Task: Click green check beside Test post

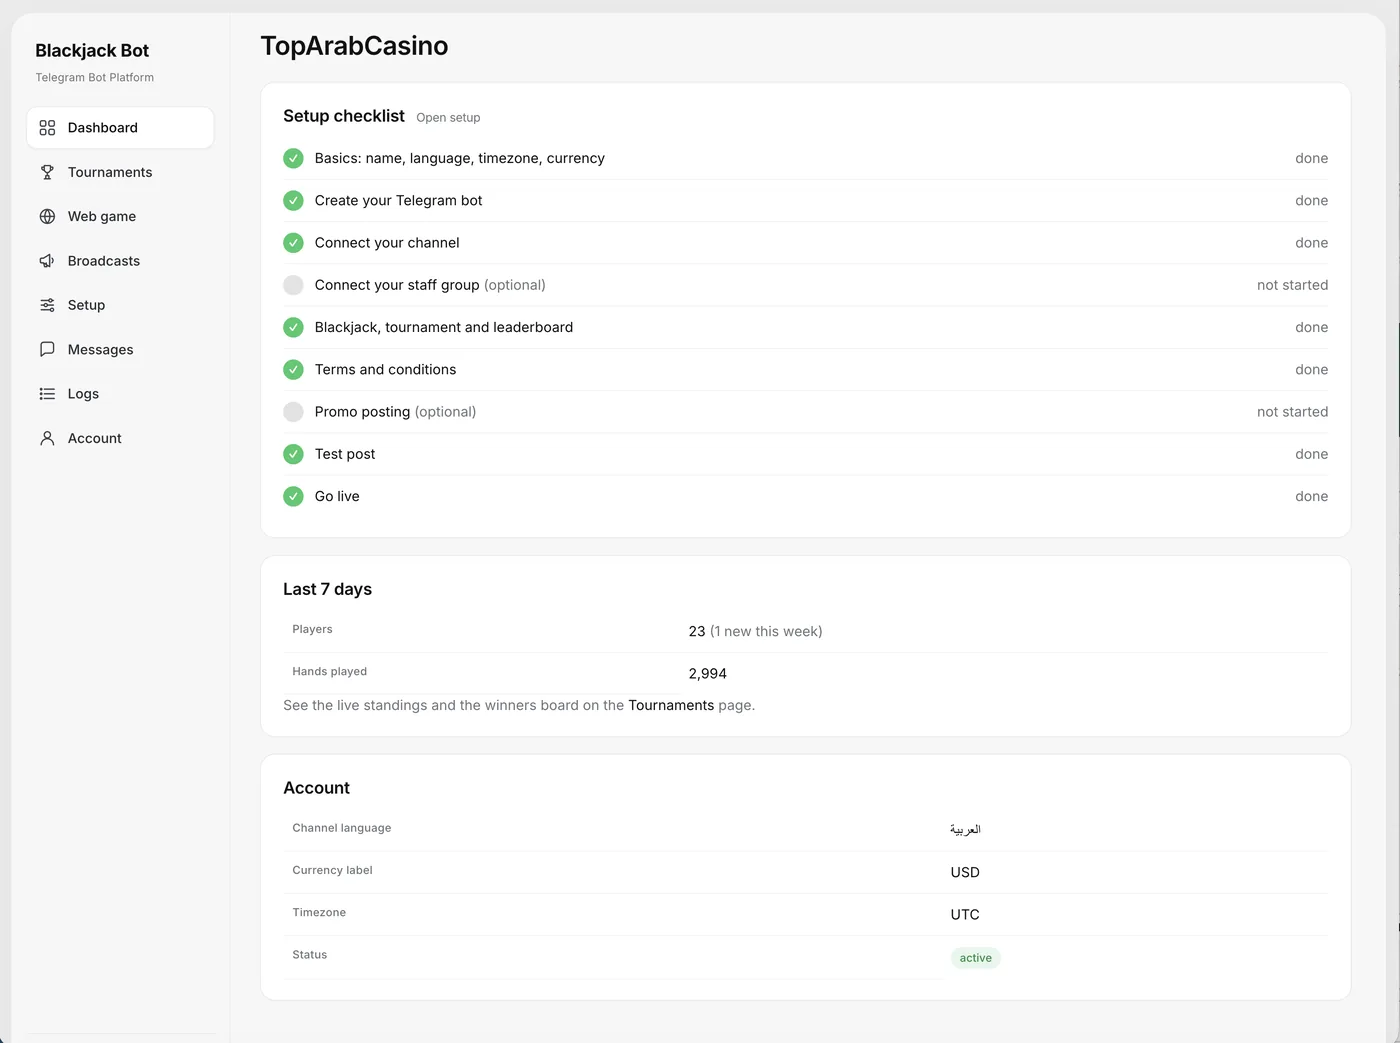Action: pos(293,454)
